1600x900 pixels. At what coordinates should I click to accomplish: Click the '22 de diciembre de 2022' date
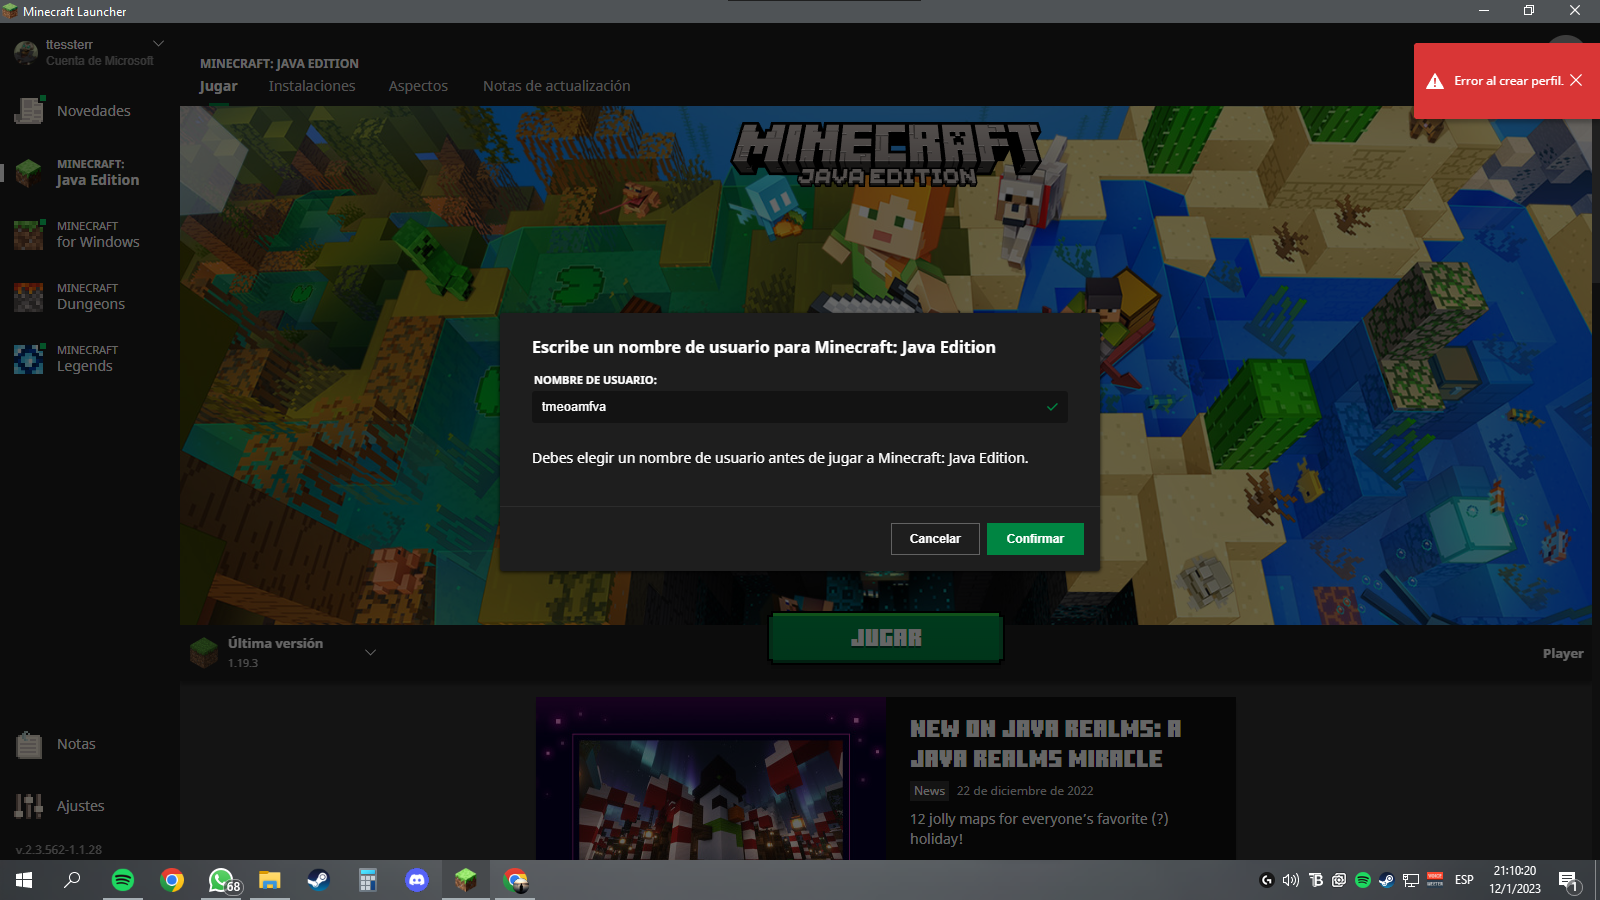pos(1025,791)
